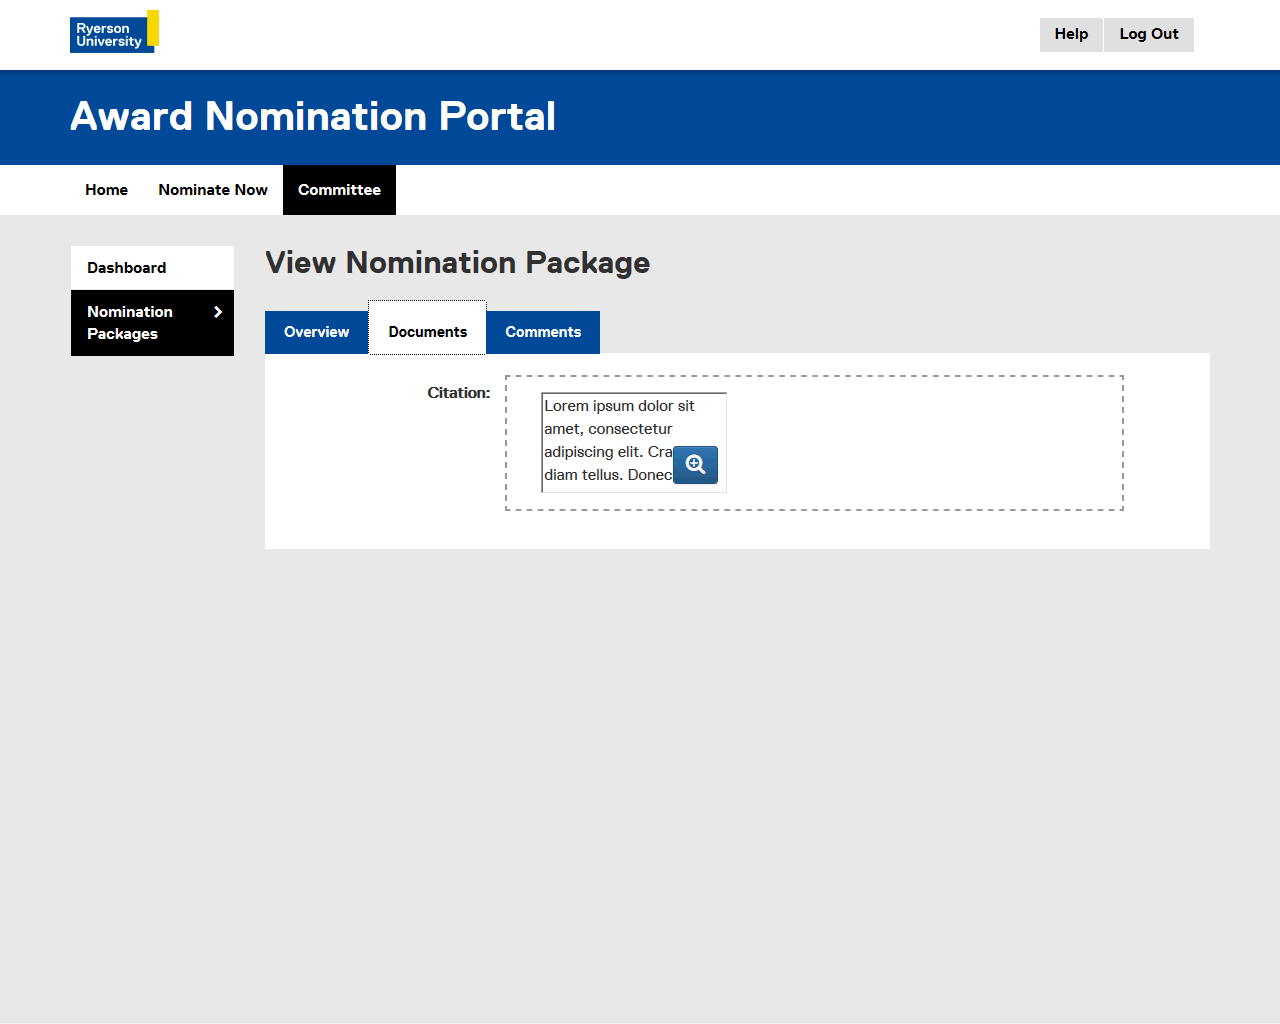Image resolution: width=1280 pixels, height=1024 pixels.
Task: Click the Citation field label
Action: coord(458,393)
